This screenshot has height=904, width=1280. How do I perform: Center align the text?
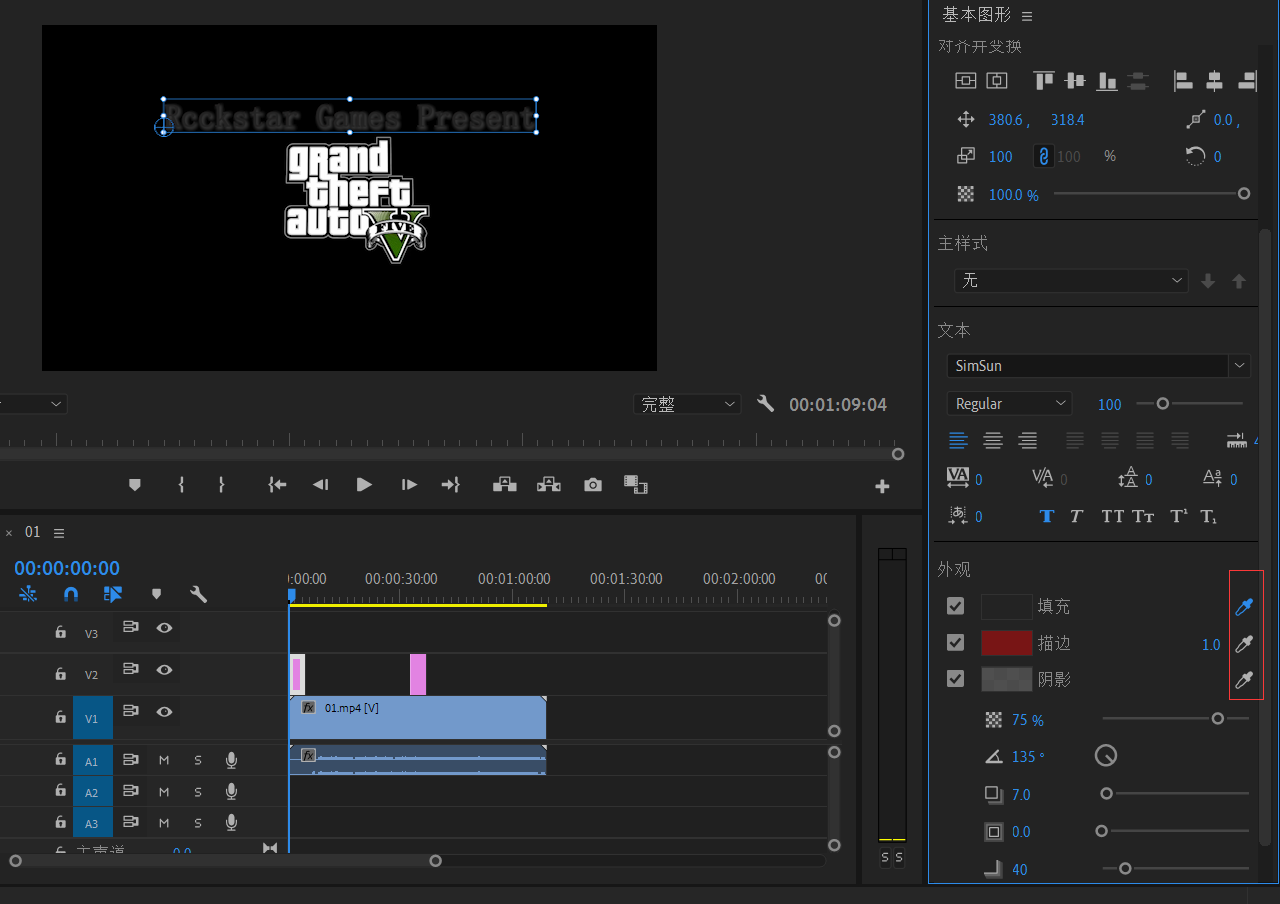(x=993, y=440)
